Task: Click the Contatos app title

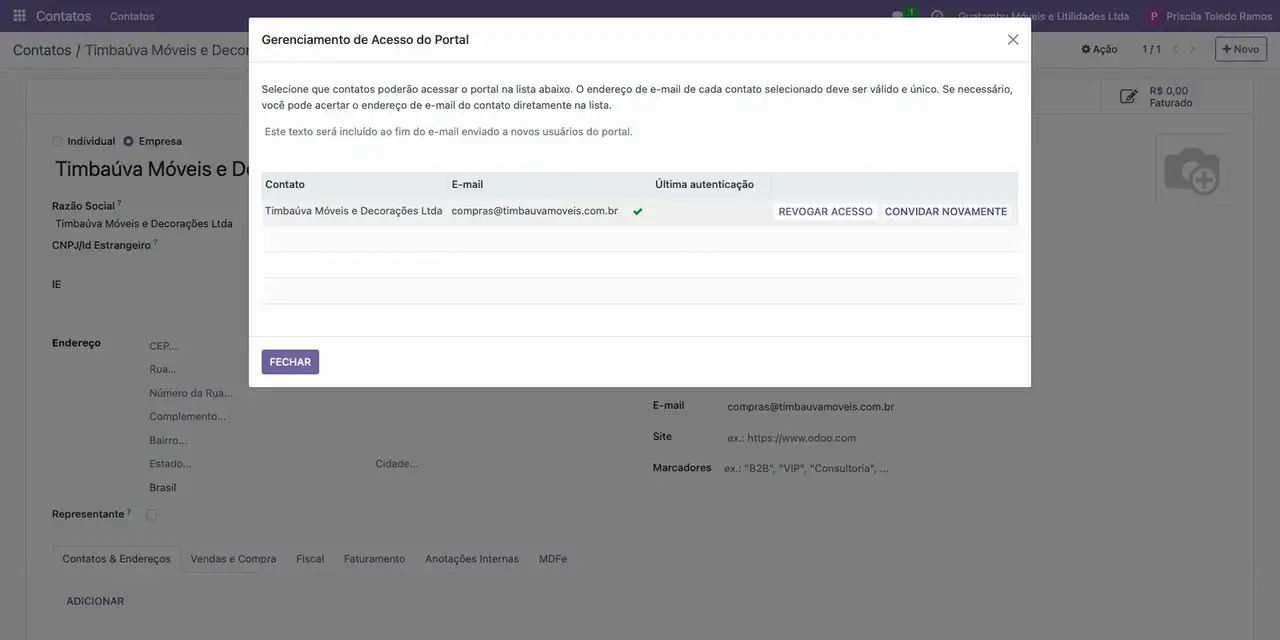Action: (63, 16)
